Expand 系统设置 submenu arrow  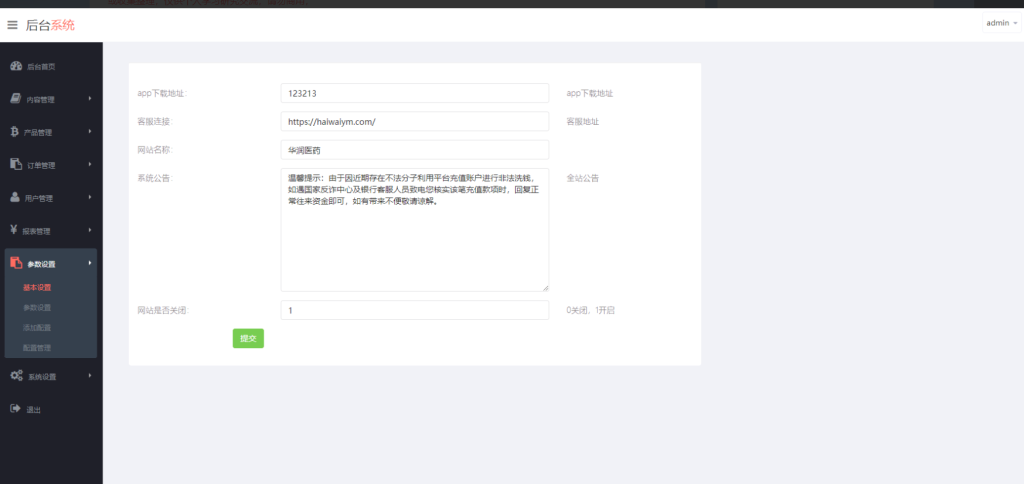click(x=89, y=376)
